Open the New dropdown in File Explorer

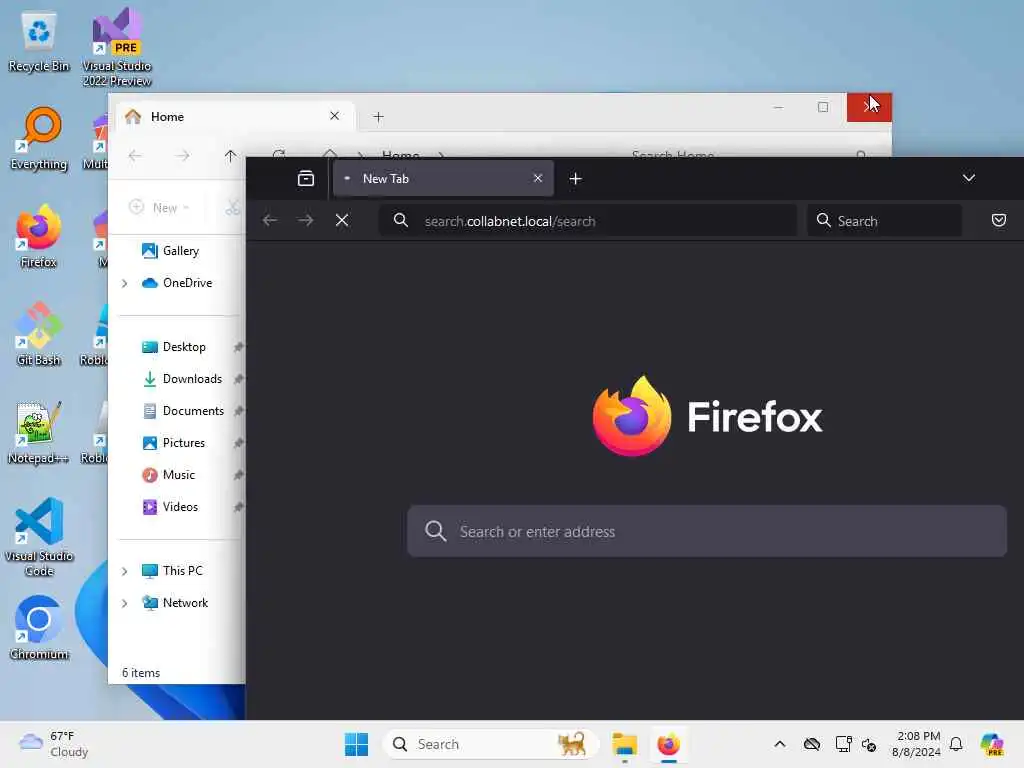coord(159,208)
